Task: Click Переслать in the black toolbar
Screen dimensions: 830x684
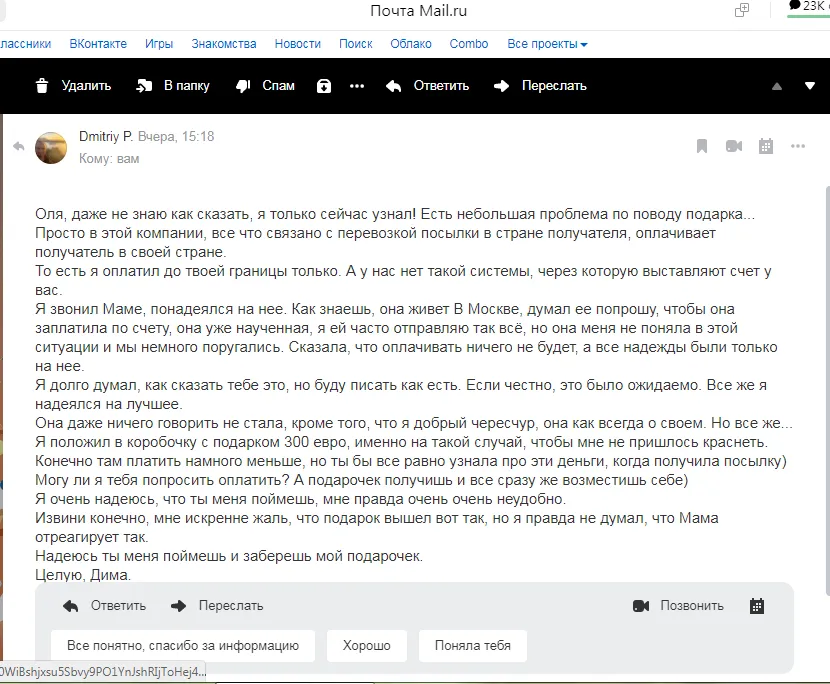Action: [554, 86]
